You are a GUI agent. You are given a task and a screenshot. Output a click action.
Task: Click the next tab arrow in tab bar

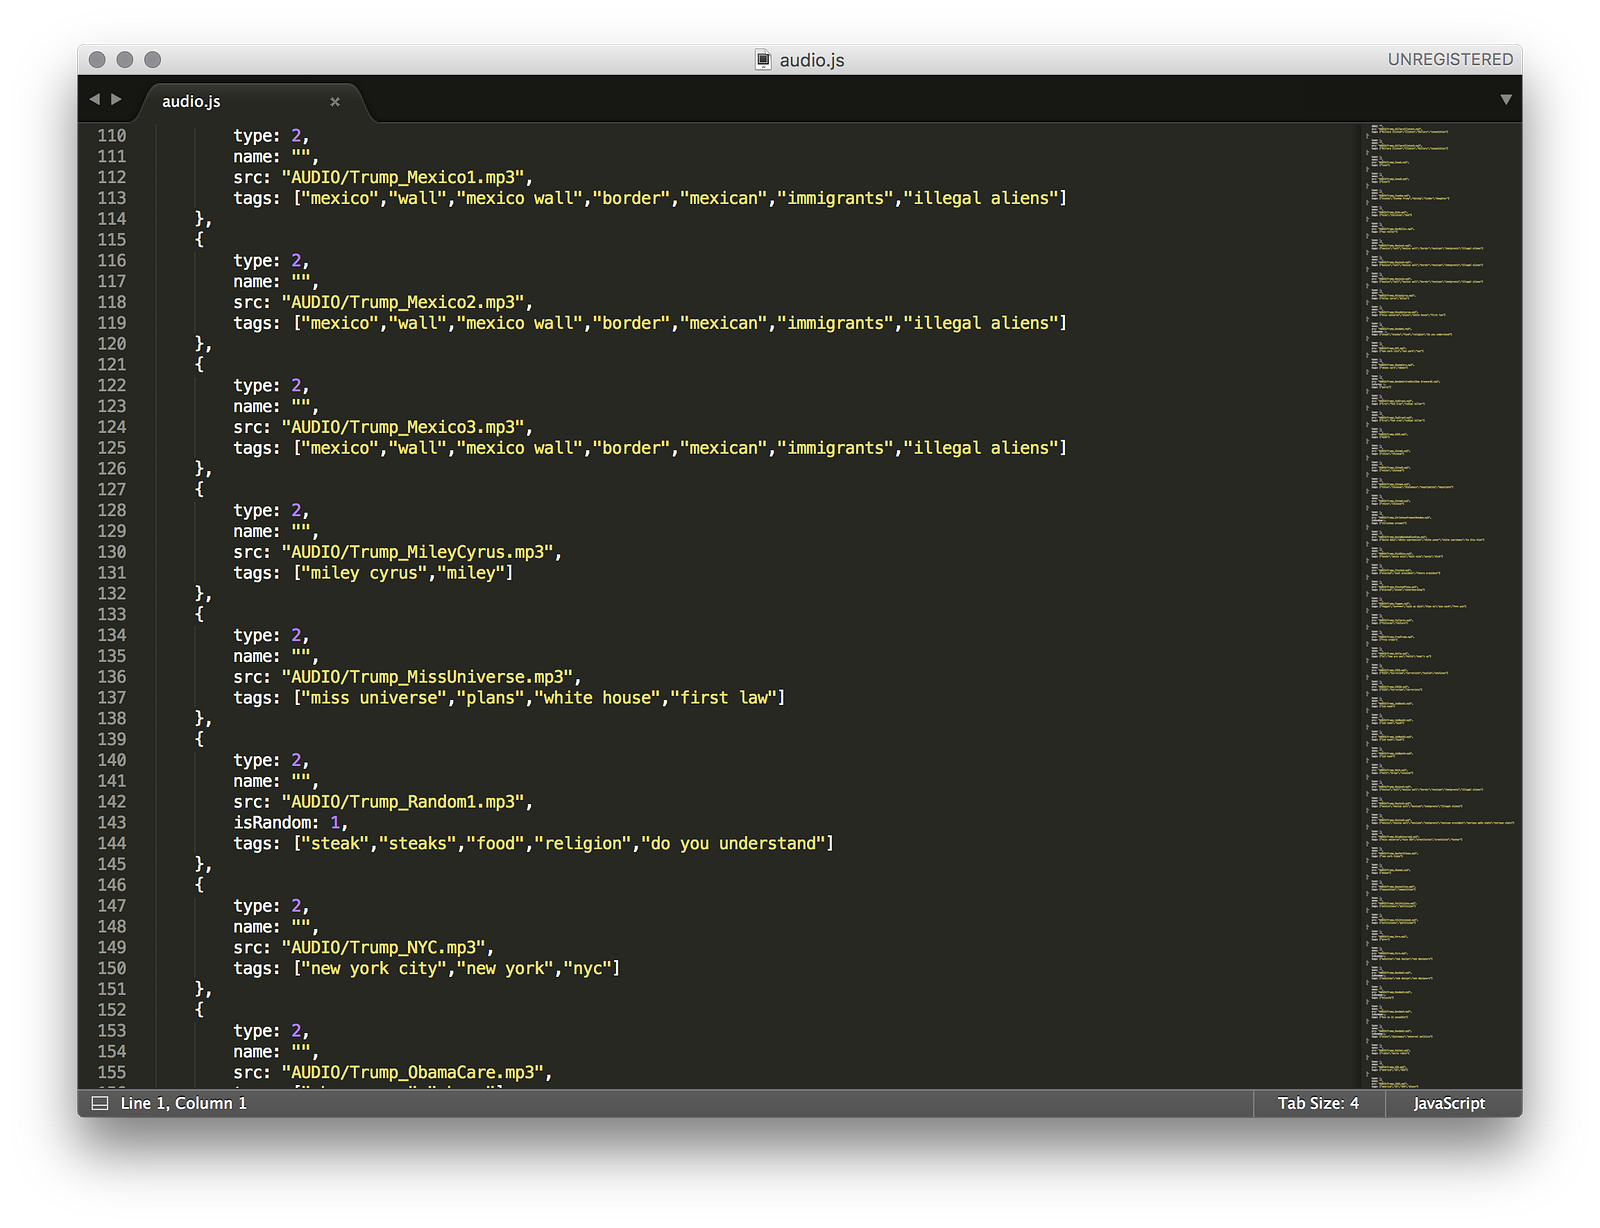coord(117,99)
